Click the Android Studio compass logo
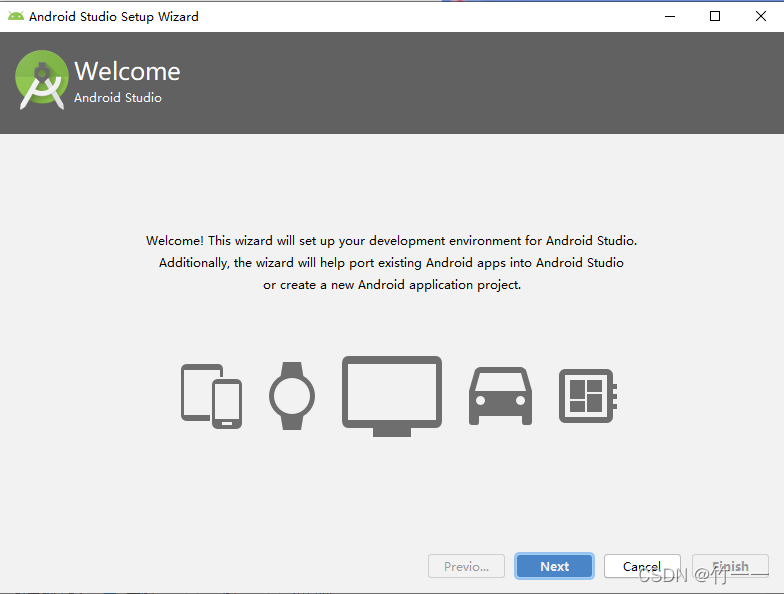The width and height of the screenshot is (784, 594). [x=42, y=80]
